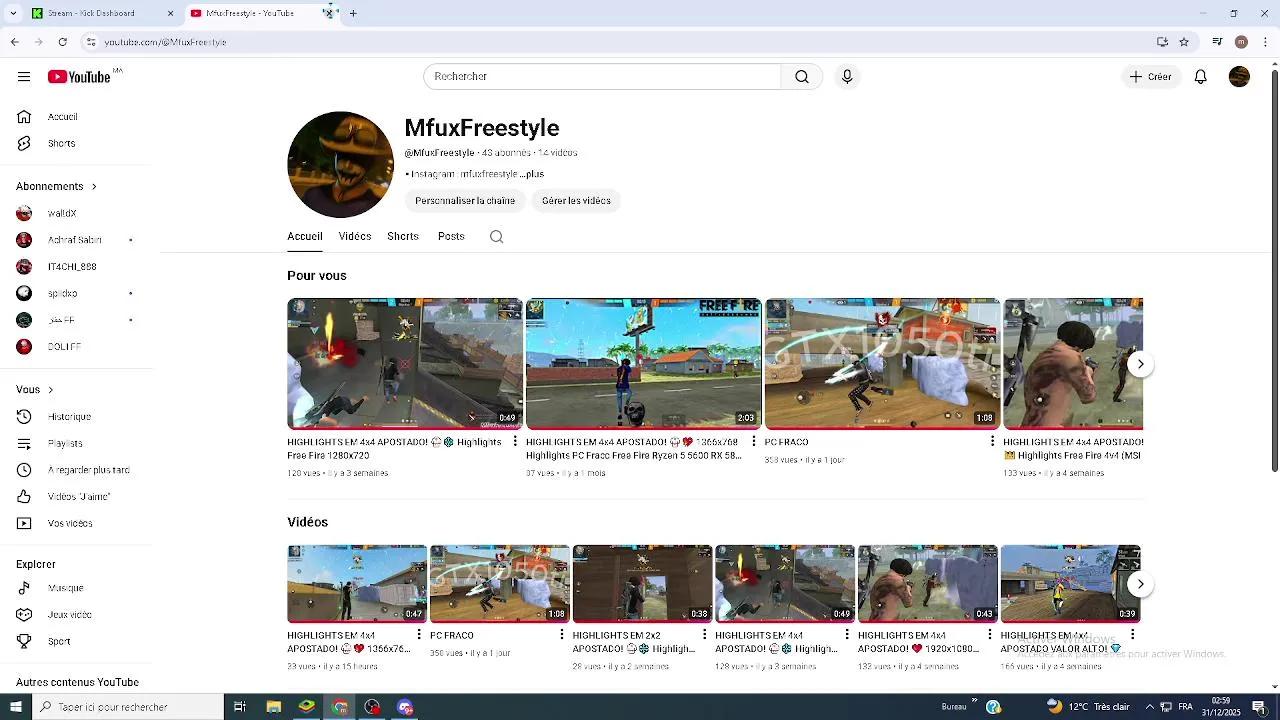
Task: Open Windows notification center
Action: (1259, 707)
